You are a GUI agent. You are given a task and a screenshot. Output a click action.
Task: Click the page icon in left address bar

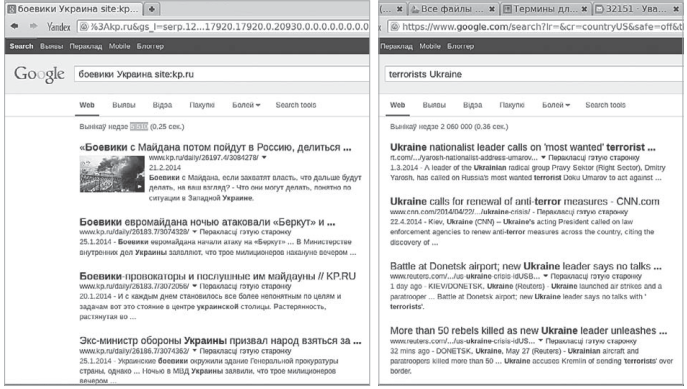click(84, 27)
